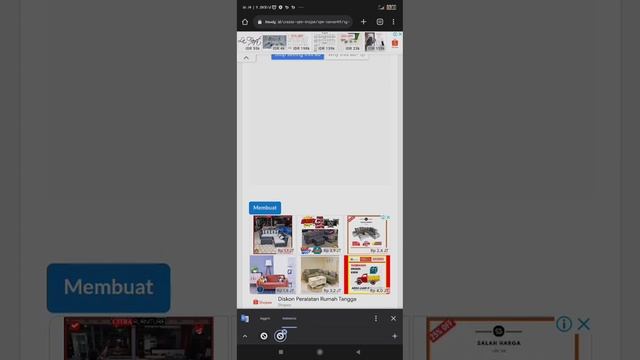Click the large blue X beside the ad info icon
This screenshot has height=360, width=640.
pyautogui.click(x=584, y=324)
